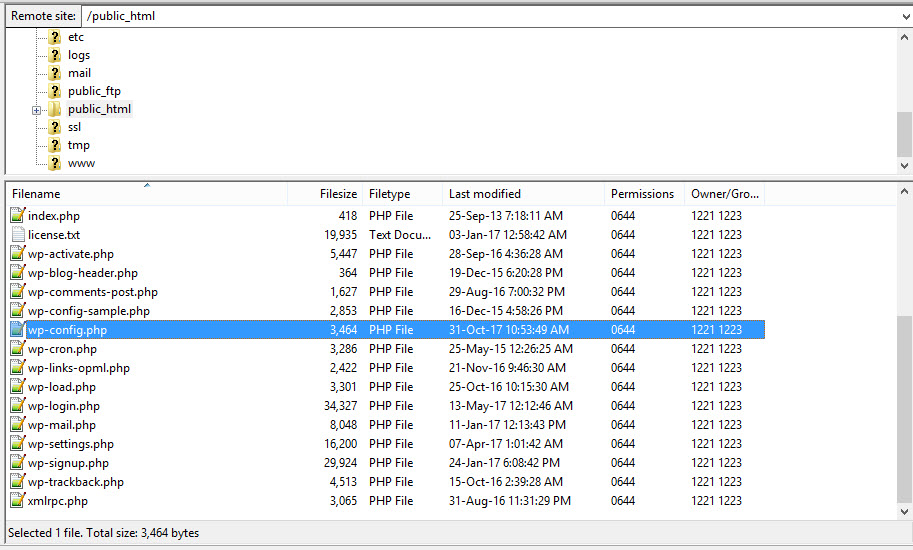Viewport: 913px width, 550px height.
Task: Select the index.php filename
Action: click(54, 215)
